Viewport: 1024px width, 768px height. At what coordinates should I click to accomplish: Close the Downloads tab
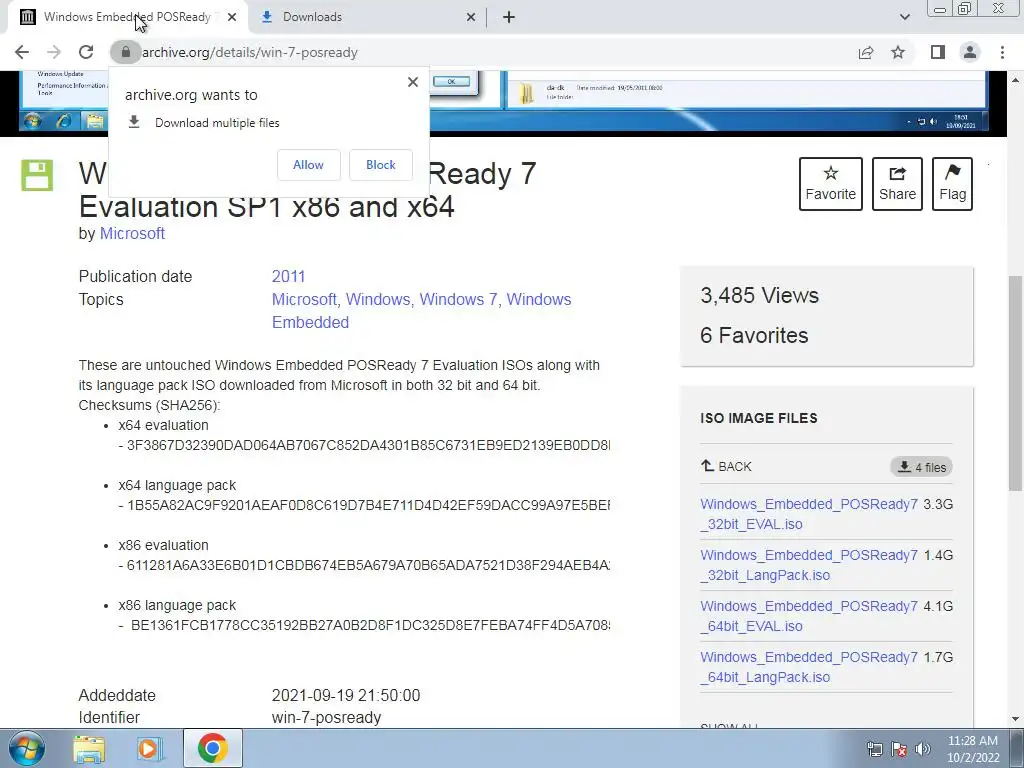click(x=471, y=17)
